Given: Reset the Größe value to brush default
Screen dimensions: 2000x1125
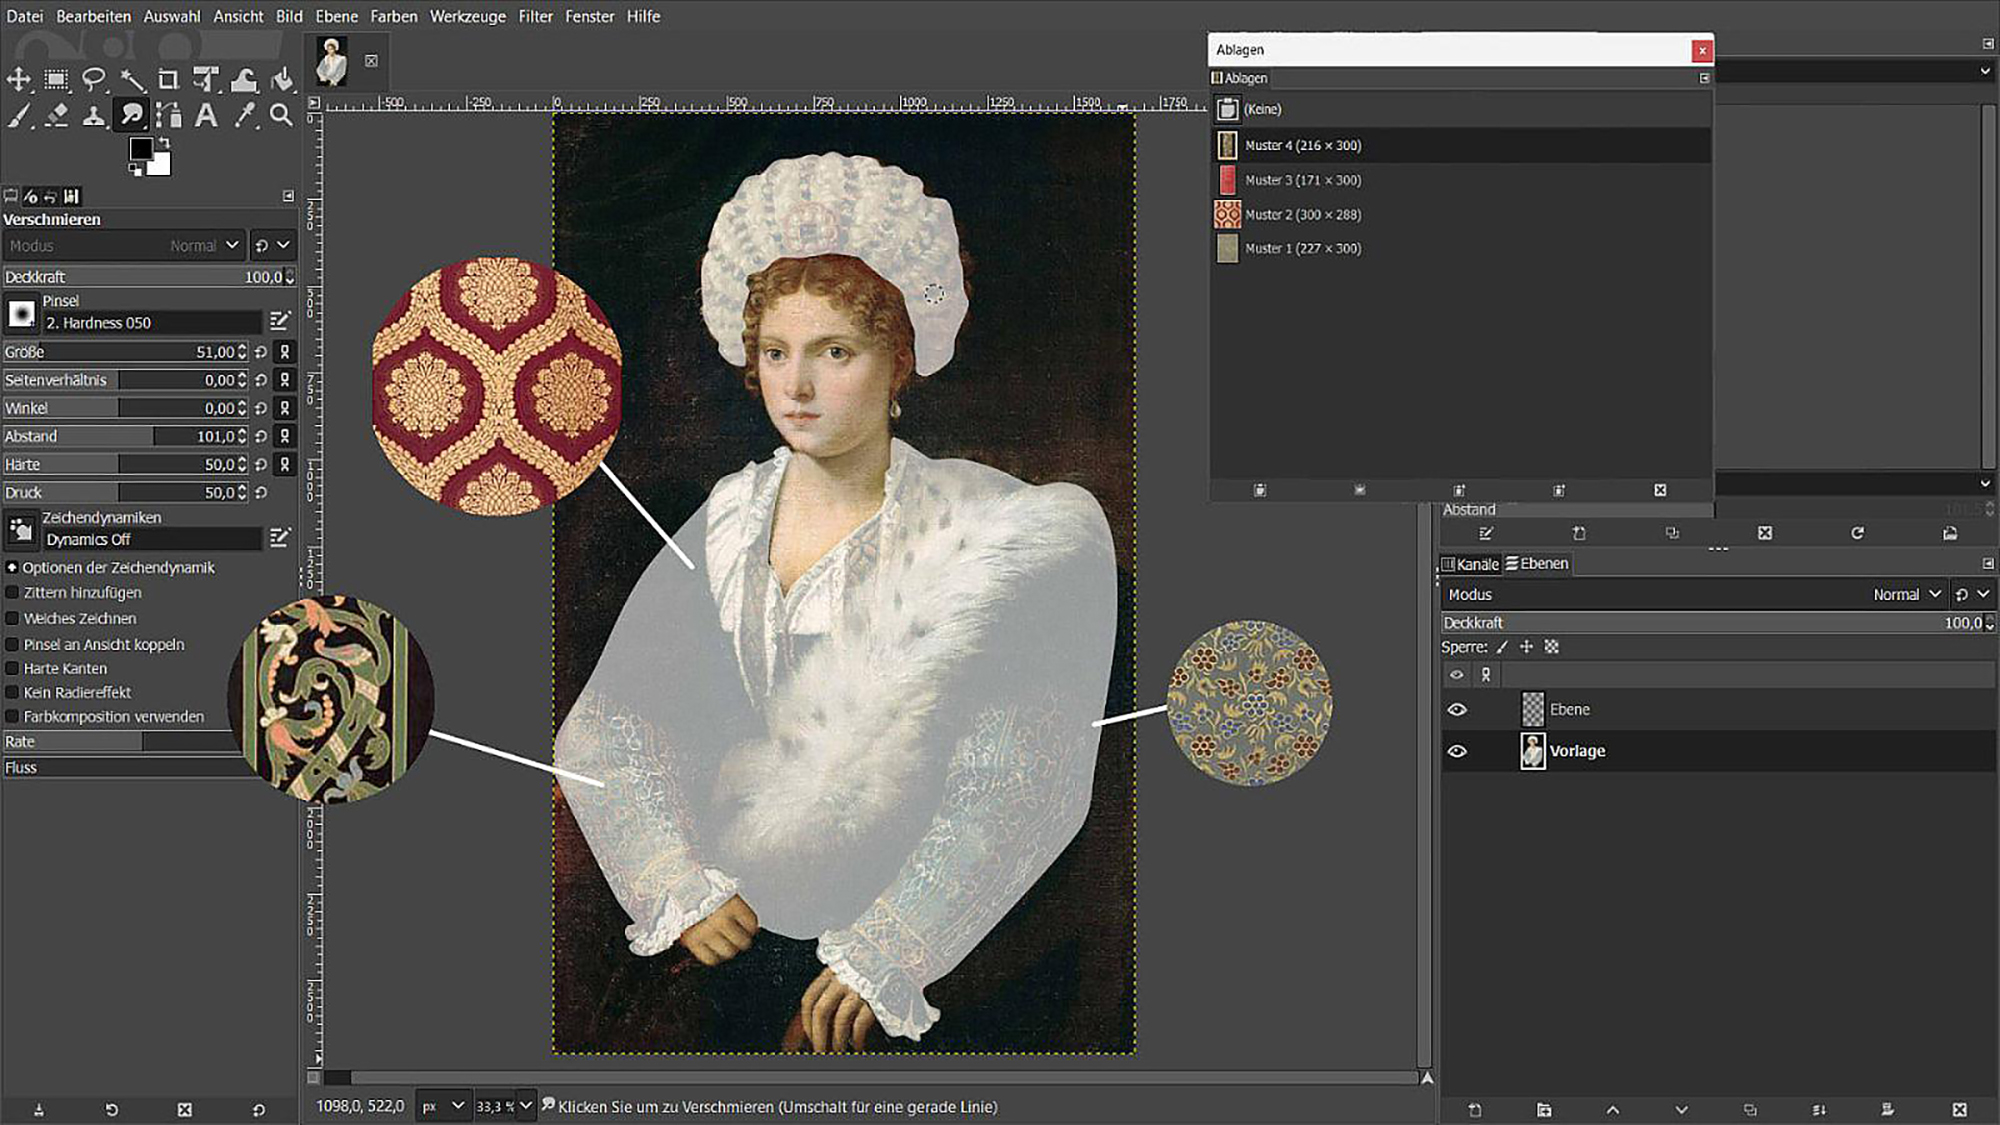Looking at the screenshot, I should 261,352.
